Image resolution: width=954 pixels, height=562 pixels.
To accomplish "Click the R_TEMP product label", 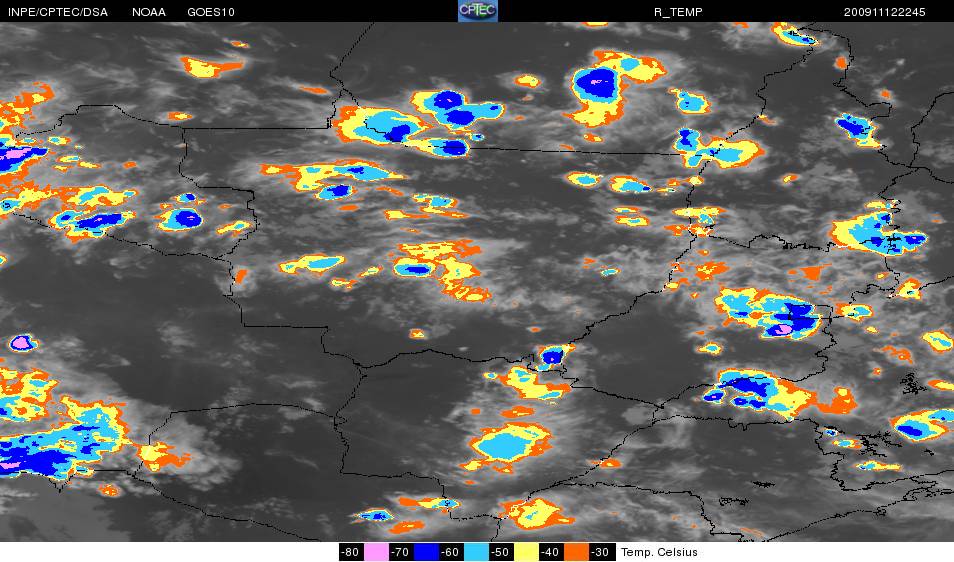I will click(678, 12).
